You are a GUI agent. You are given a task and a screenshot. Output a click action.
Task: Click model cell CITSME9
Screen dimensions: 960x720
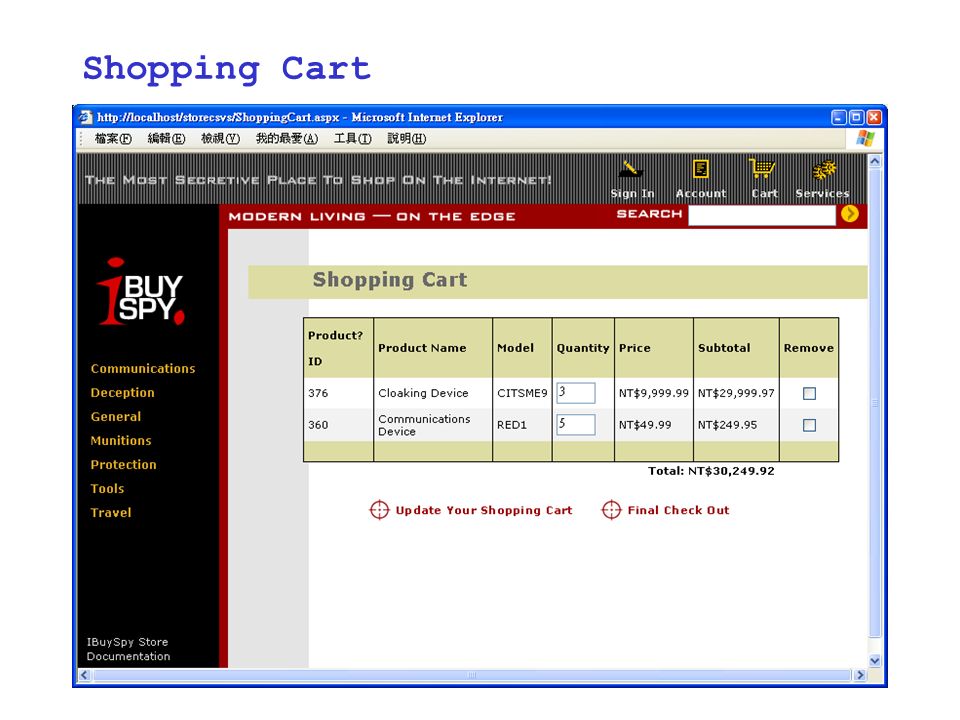tap(522, 393)
